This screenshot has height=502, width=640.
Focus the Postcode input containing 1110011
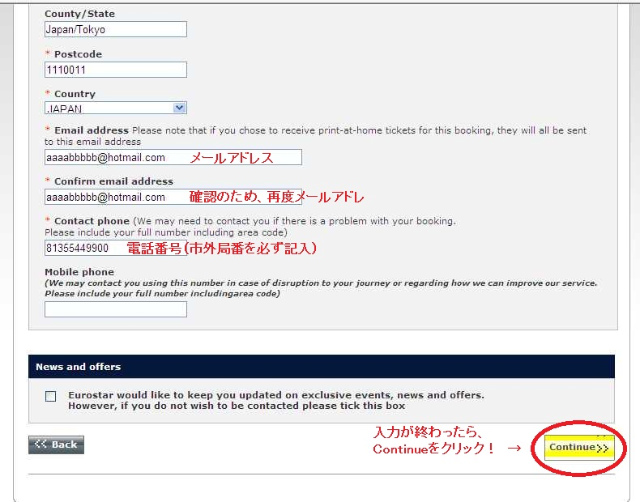pyautogui.click(x=115, y=70)
